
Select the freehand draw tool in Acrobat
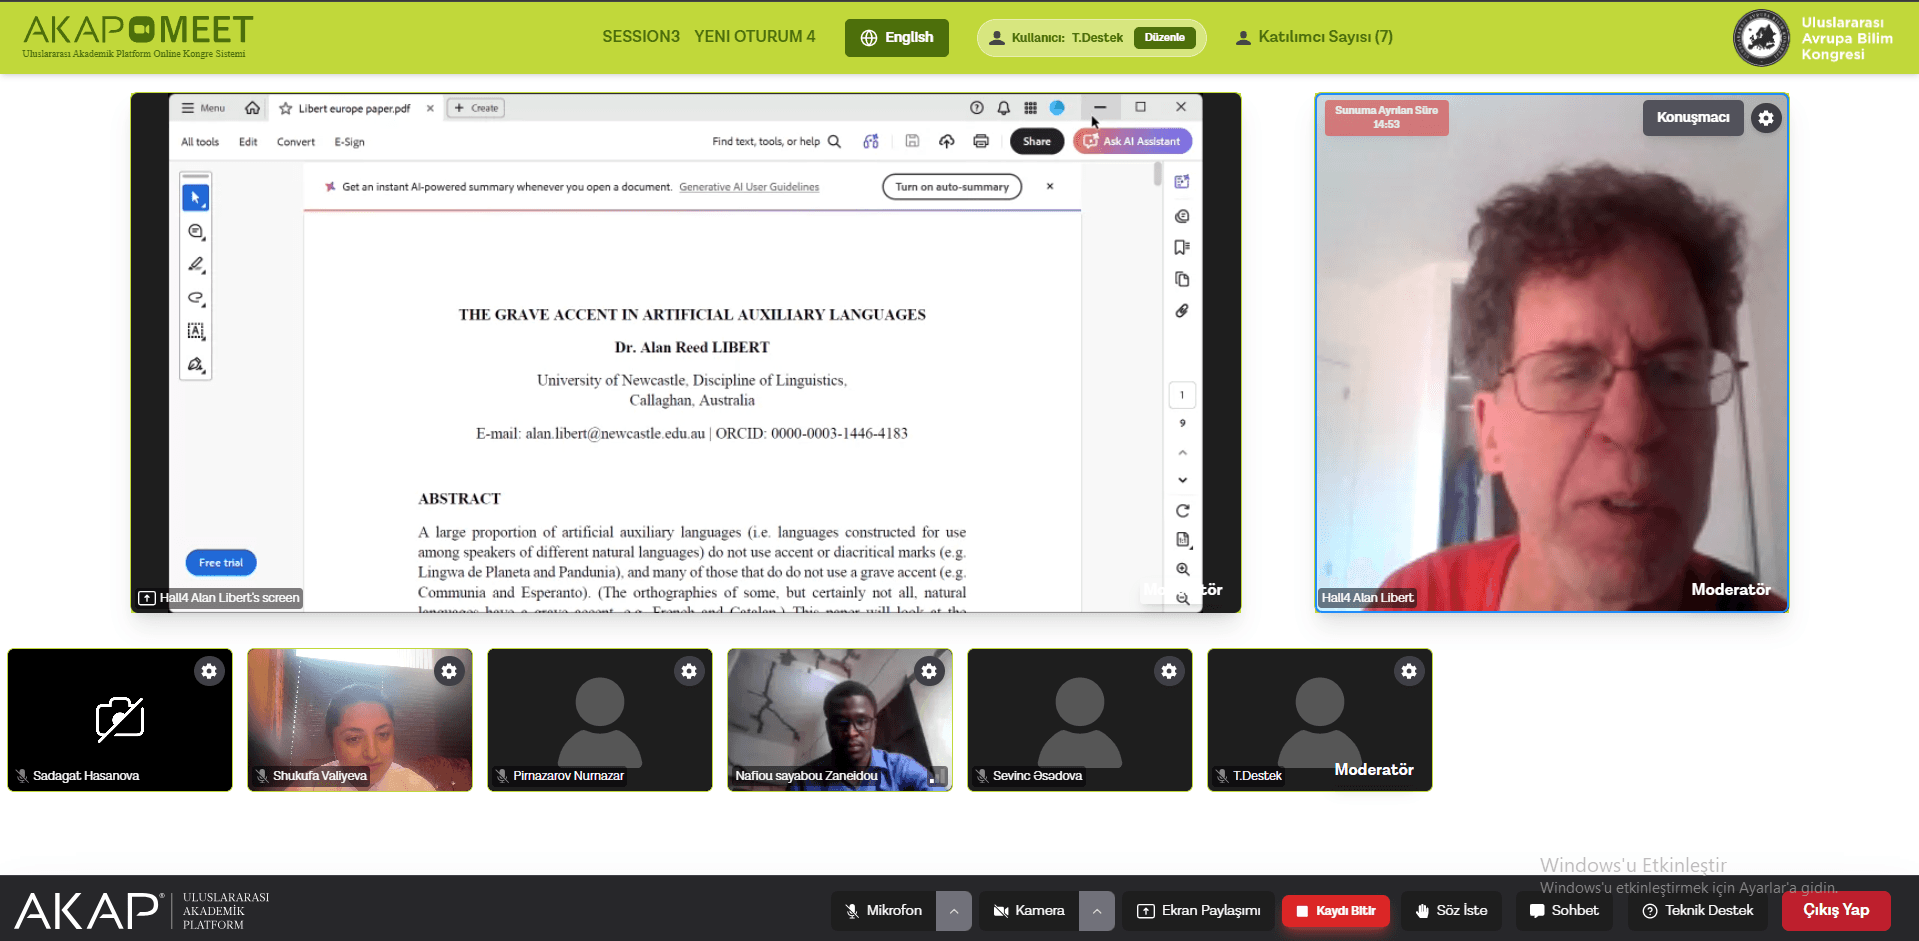click(x=196, y=298)
